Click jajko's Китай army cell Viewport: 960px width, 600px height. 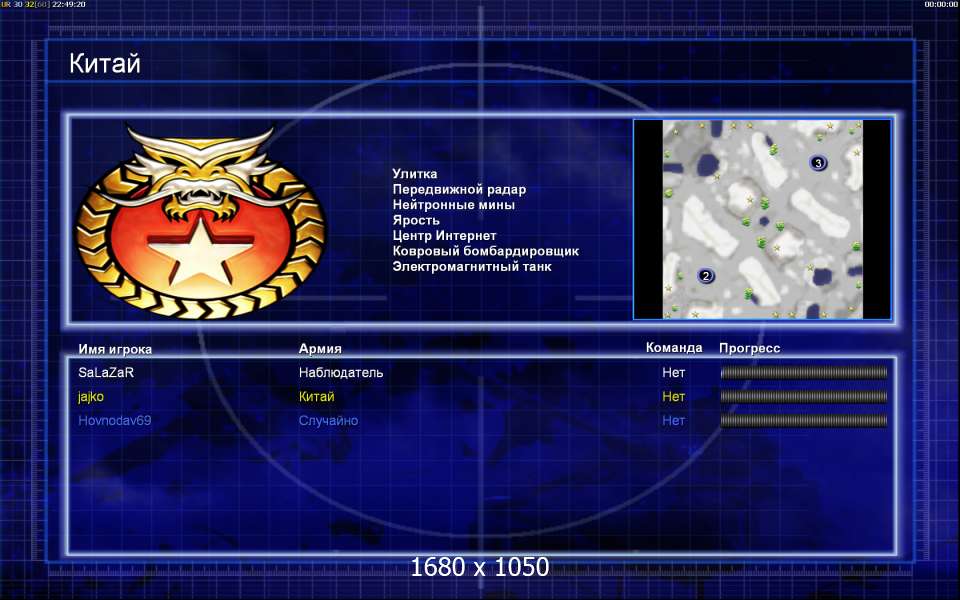click(x=317, y=397)
